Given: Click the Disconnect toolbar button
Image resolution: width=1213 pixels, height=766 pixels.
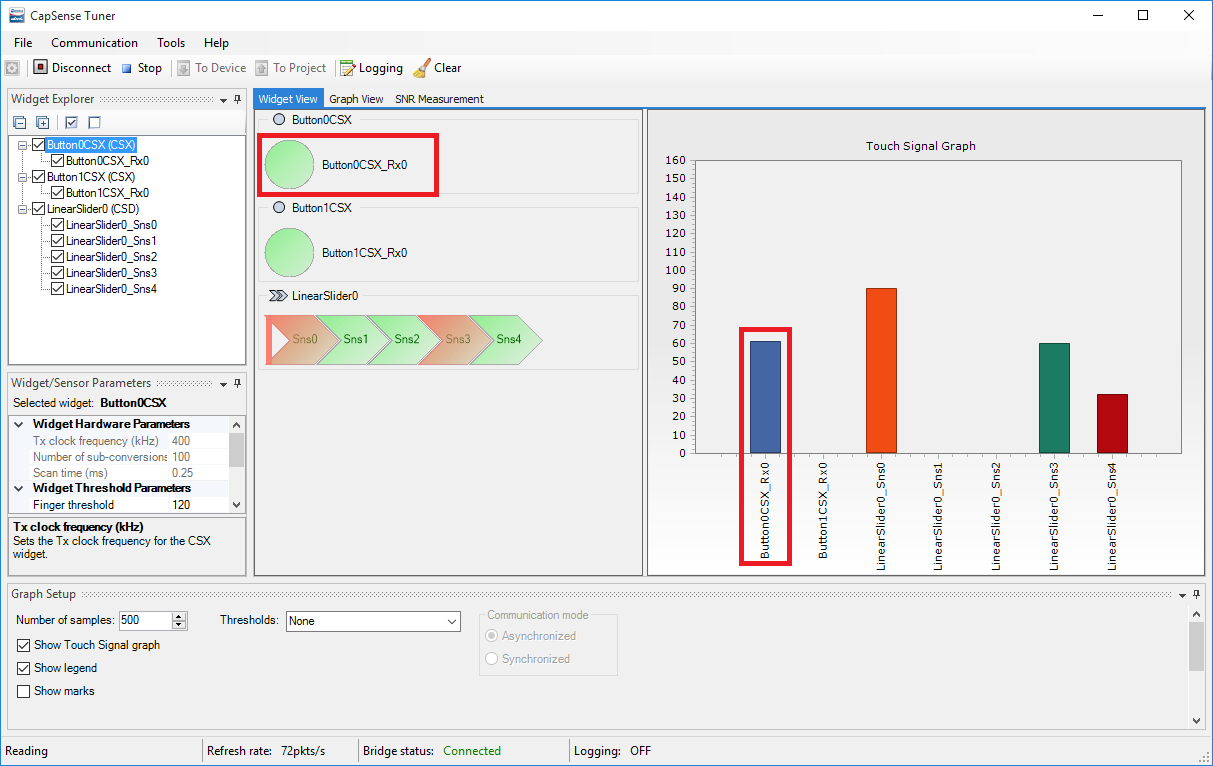Looking at the screenshot, I should point(72,68).
